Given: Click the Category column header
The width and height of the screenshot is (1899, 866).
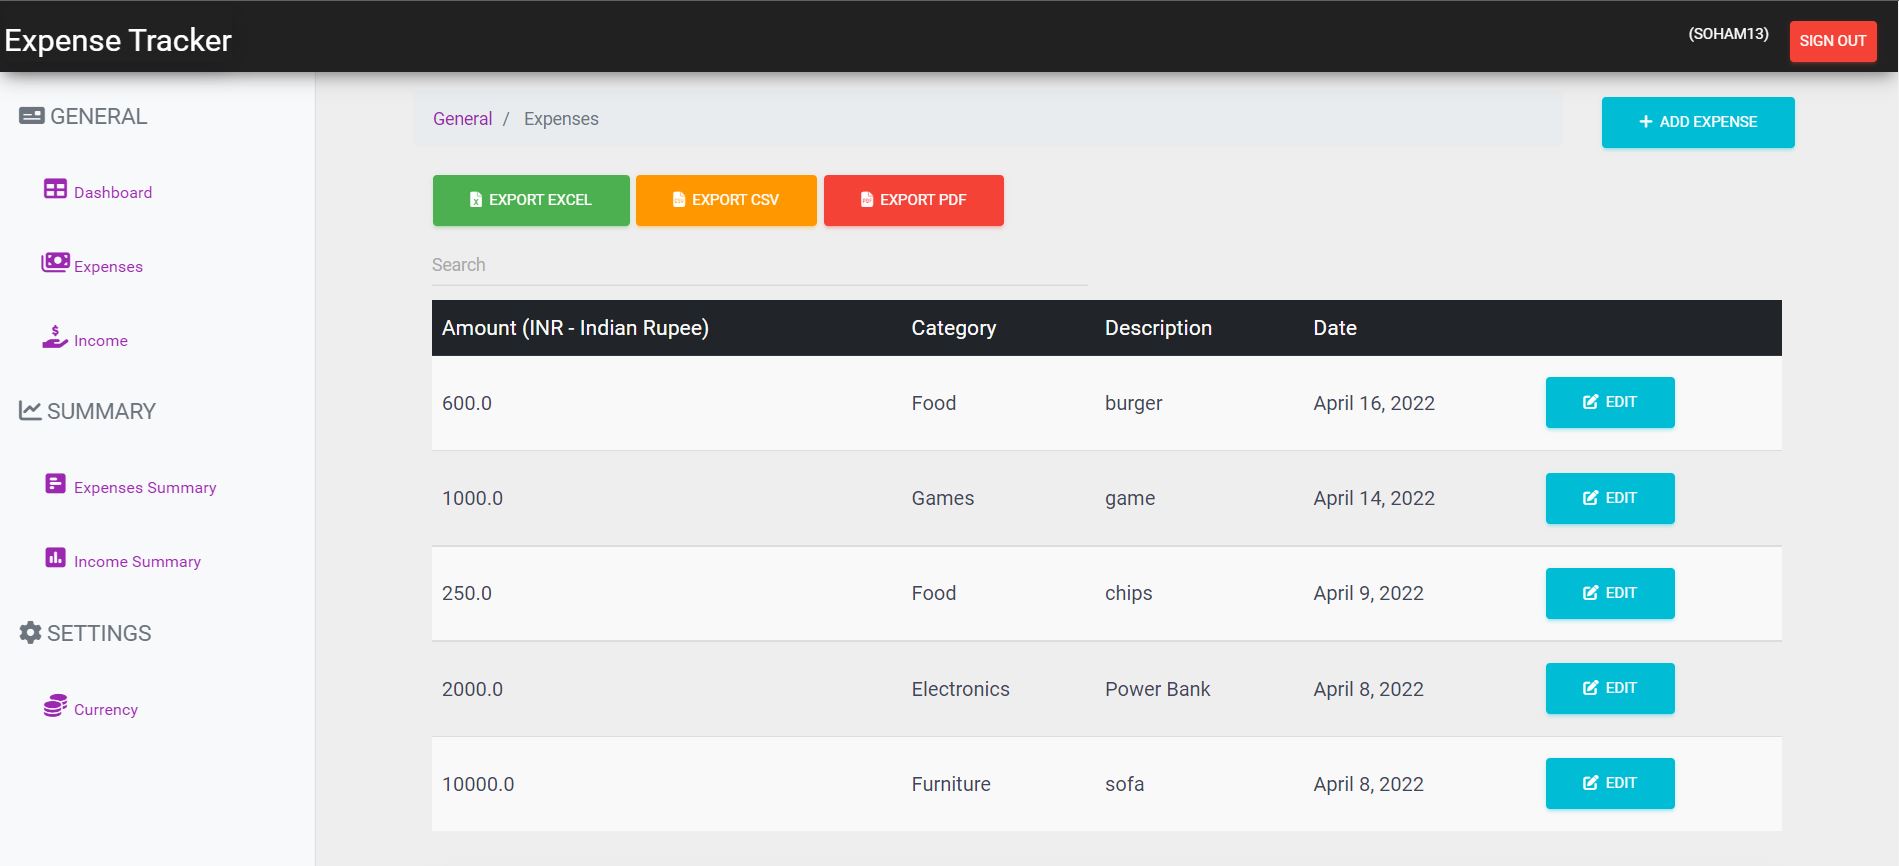Looking at the screenshot, I should 954,328.
